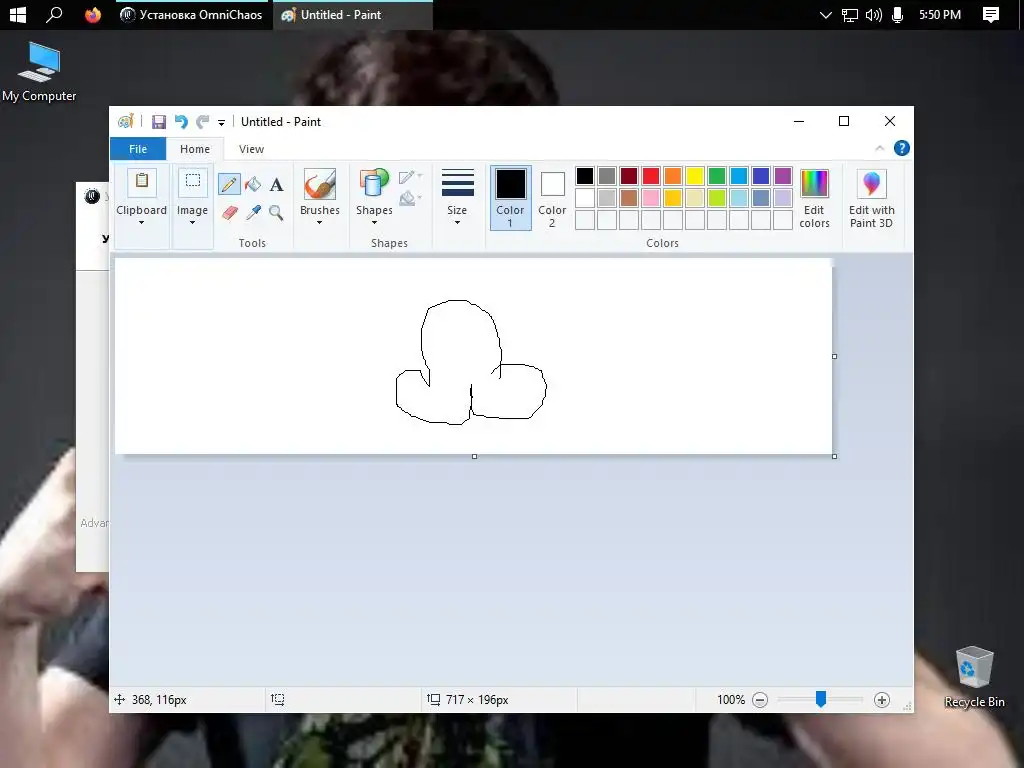The height and width of the screenshot is (768, 1024).
Task: Select the Text tool
Action: point(276,185)
